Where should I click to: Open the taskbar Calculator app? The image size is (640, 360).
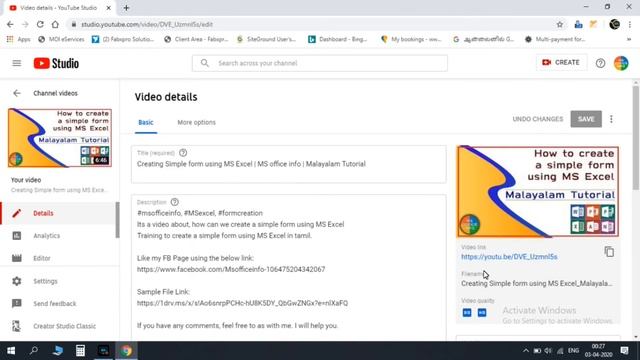tap(80, 351)
